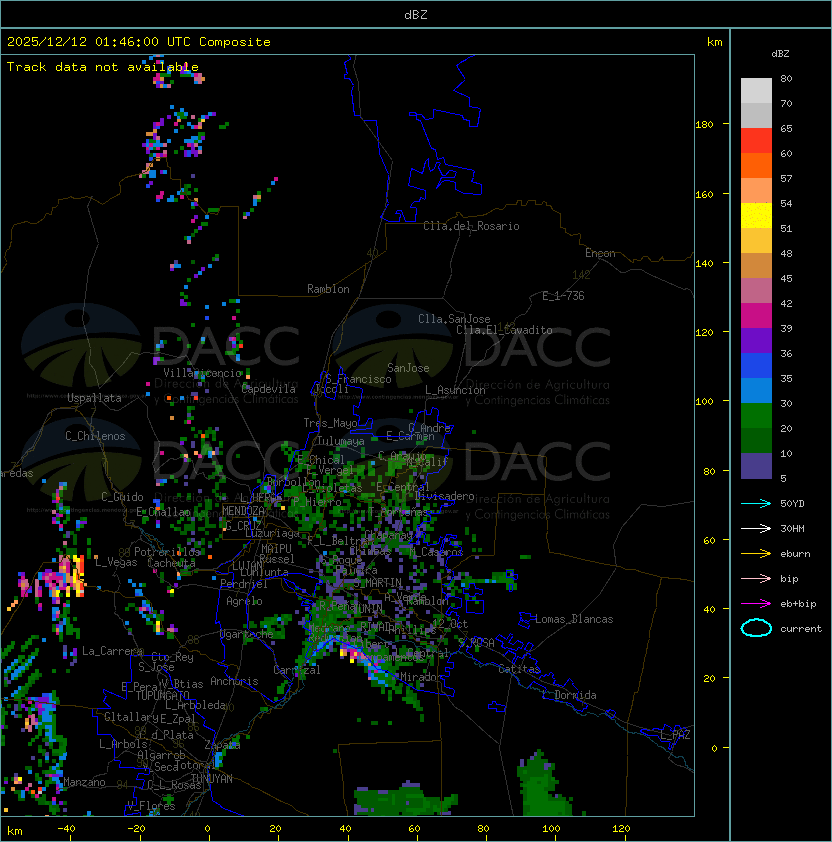Click the slate purple 10 dBZ swatch
This screenshot has height=842, width=832.
click(756, 466)
